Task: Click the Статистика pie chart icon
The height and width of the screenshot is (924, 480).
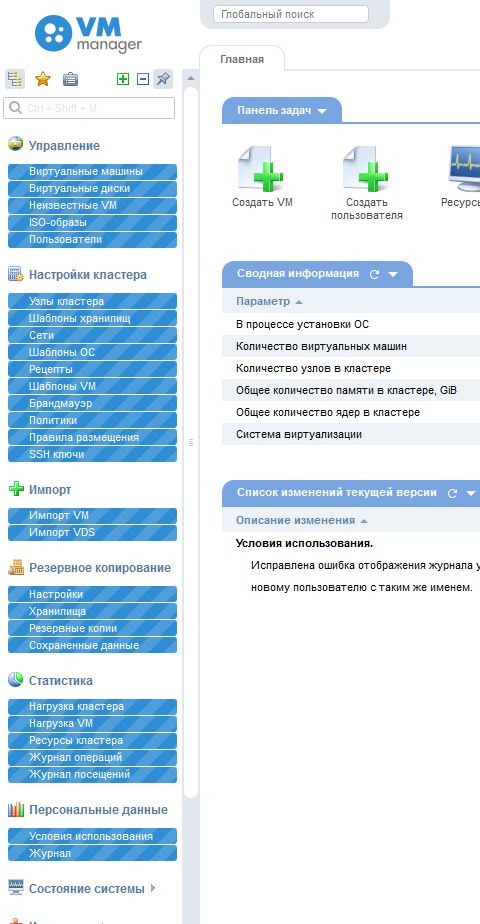Action: coord(15,679)
